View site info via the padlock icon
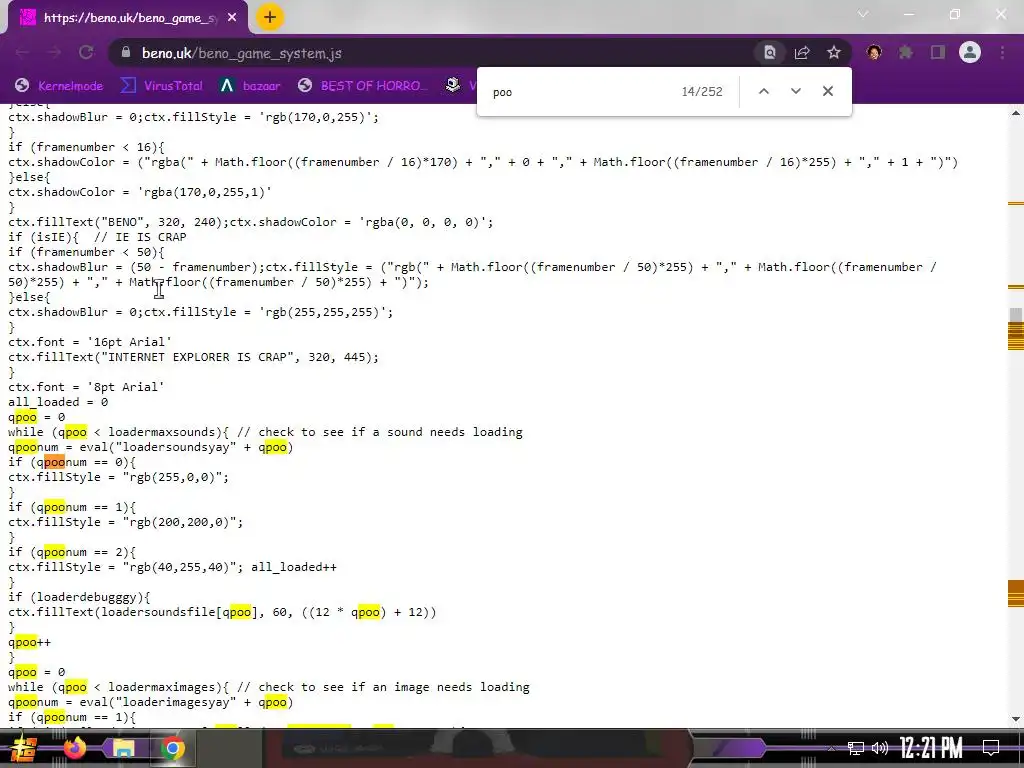Image resolution: width=1024 pixels, height=768 pixels. [127, 53]
